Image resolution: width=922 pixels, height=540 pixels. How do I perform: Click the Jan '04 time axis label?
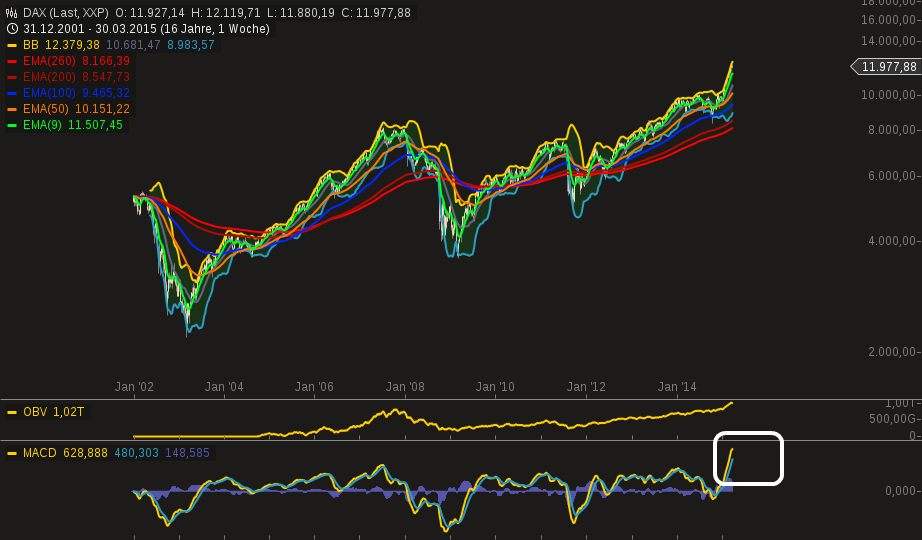click(224, 386)
